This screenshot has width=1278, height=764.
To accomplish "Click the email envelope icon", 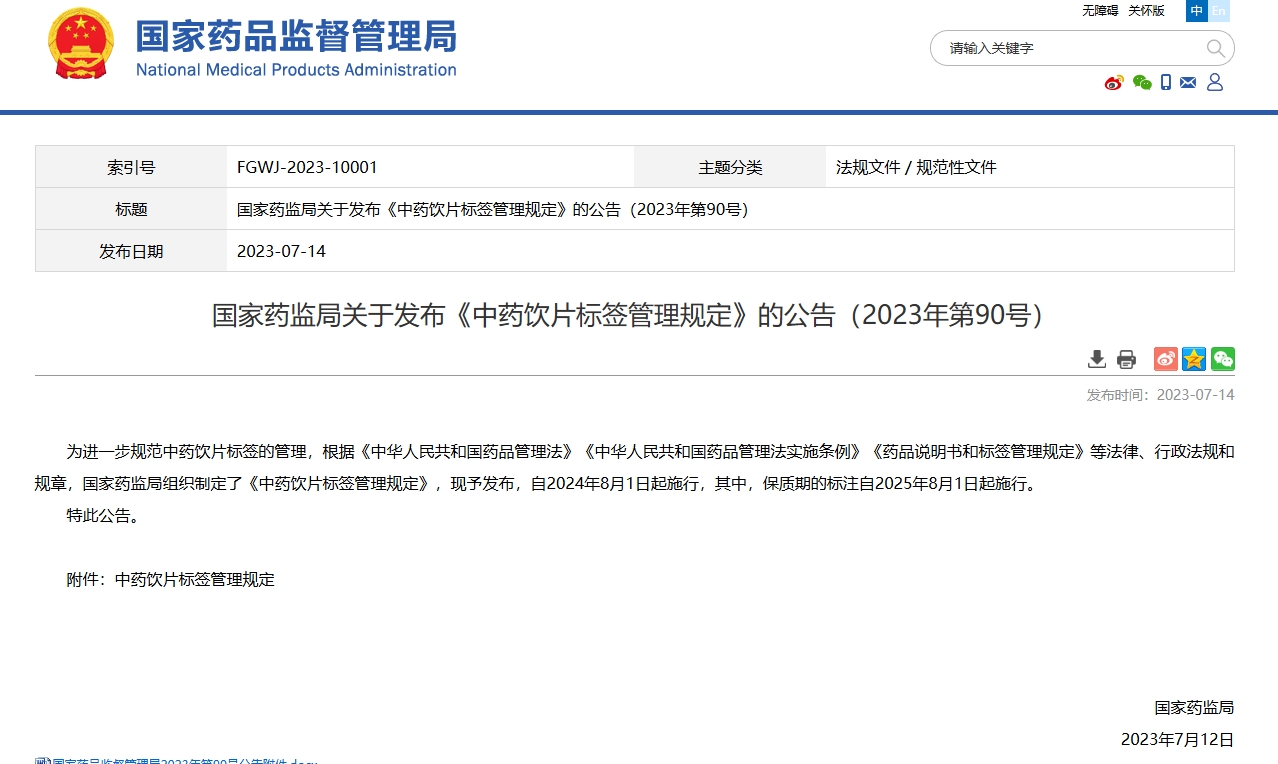I will [x=1188, y=83].
